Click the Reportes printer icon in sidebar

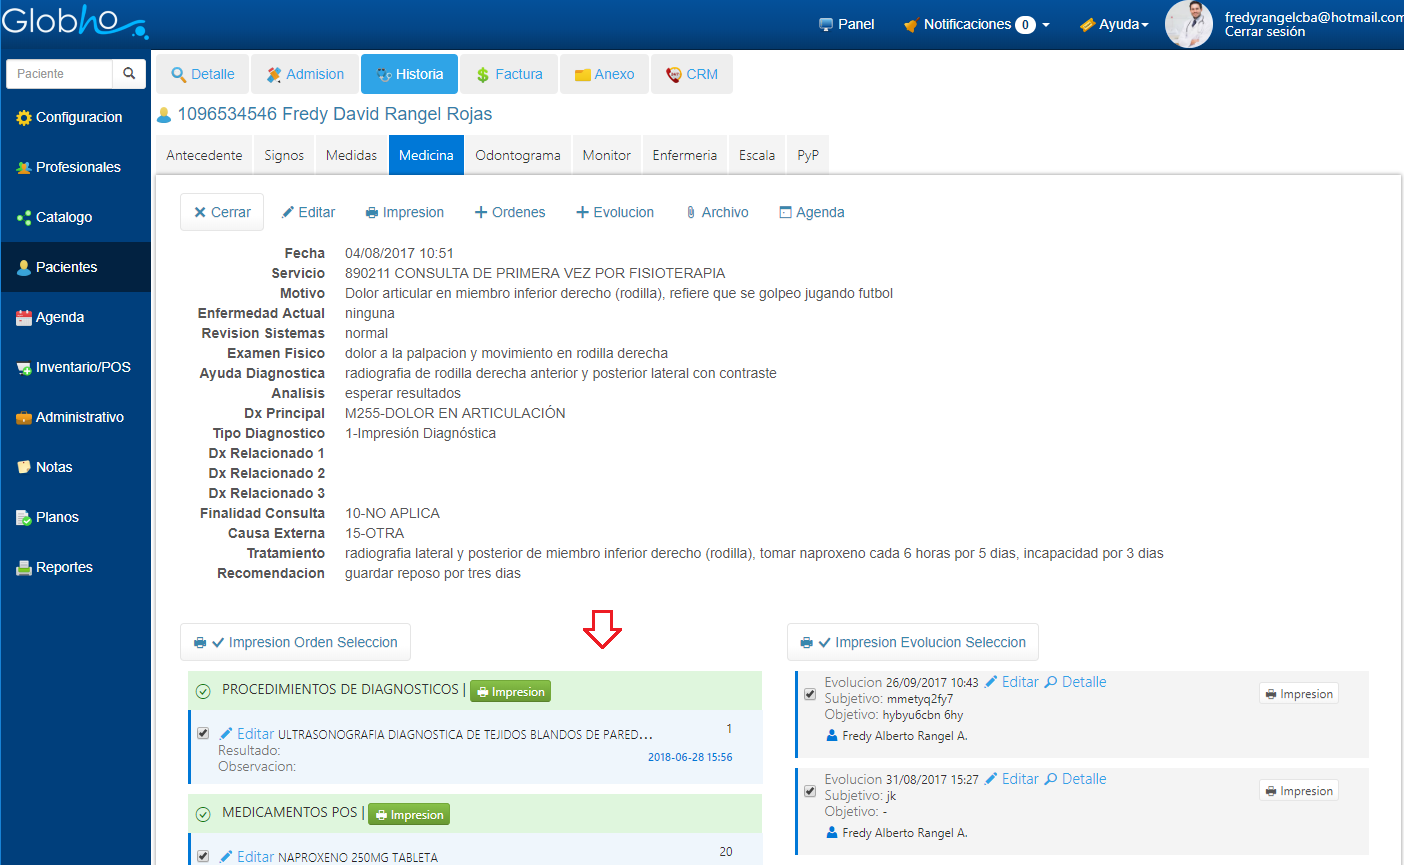(x=24, y=568)
